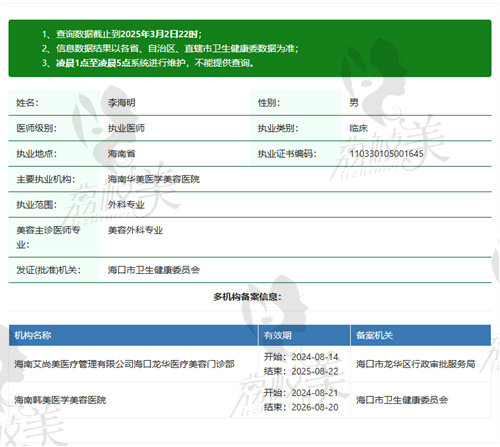The image size is (500, 447).
Task: Select 海南华美医学美容医院 main institution value
Action: pos(154,179)
